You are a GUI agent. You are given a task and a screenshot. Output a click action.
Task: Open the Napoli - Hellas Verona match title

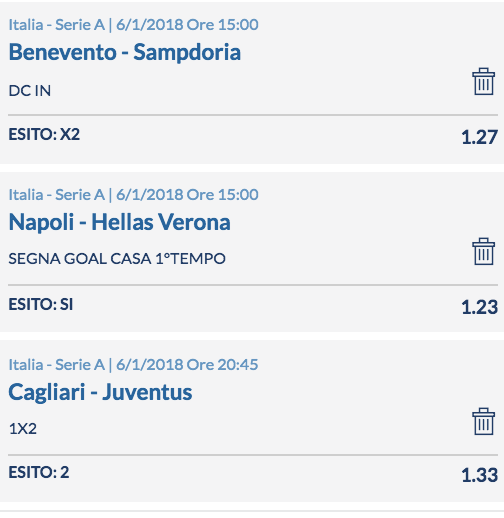coord(119,222)
